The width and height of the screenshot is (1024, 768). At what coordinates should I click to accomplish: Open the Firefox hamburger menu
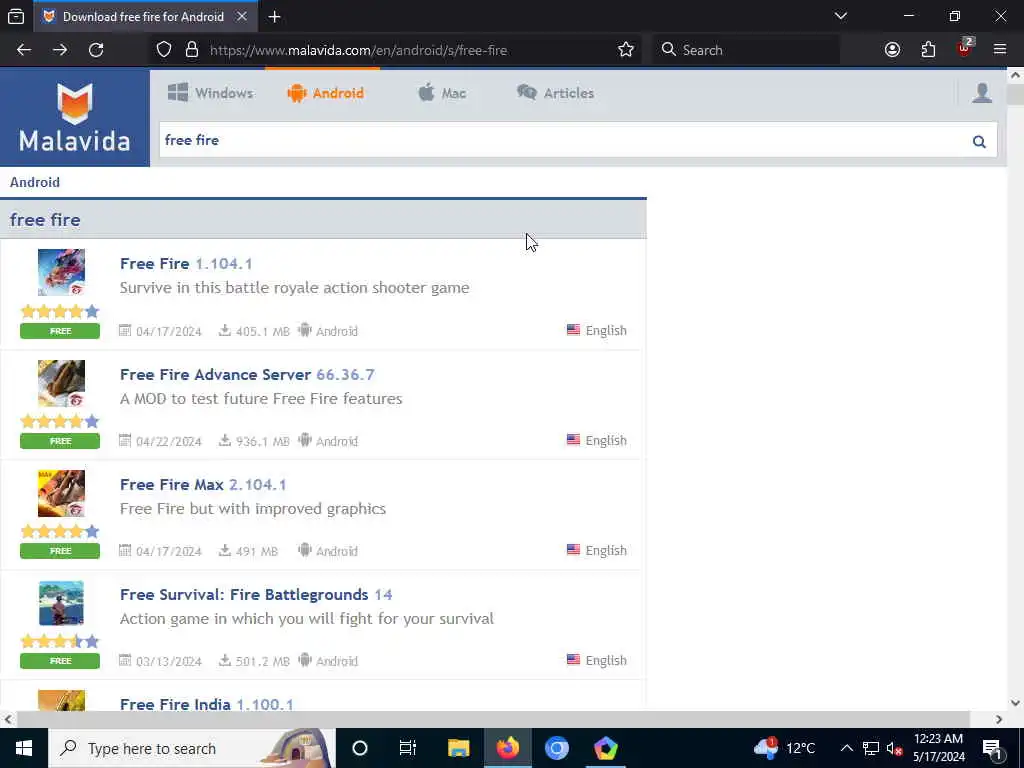(x=1000, y=50)
